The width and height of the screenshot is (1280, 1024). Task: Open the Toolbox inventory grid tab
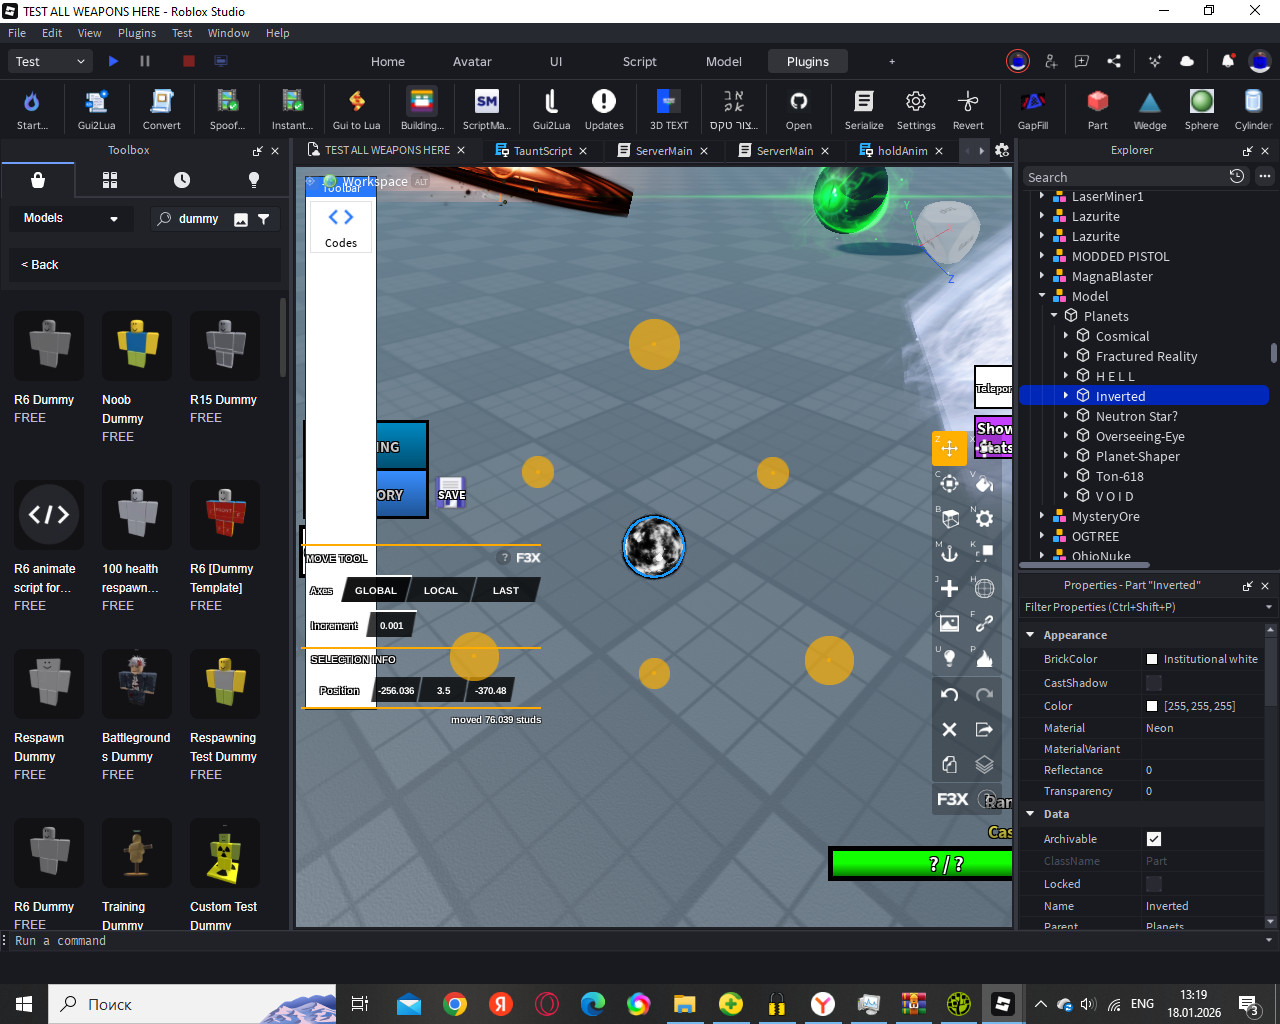click(x=110, y=180)
